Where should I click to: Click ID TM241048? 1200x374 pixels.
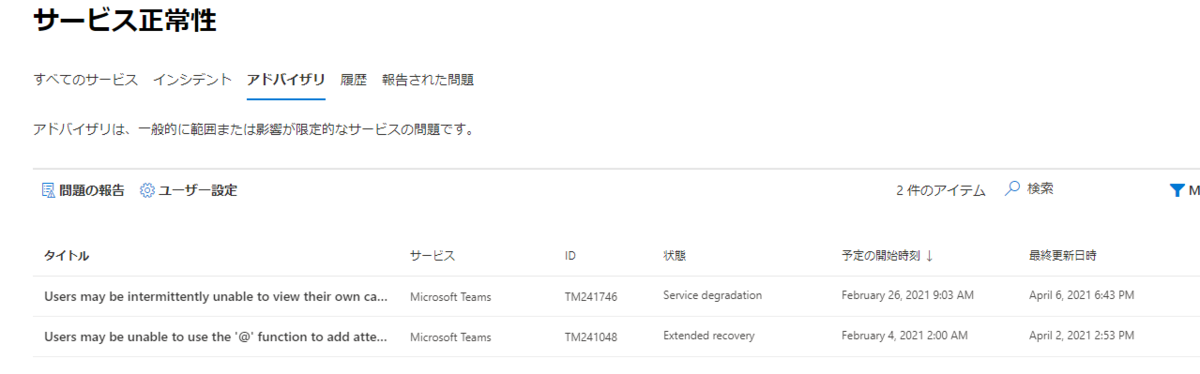pos(591,337)
